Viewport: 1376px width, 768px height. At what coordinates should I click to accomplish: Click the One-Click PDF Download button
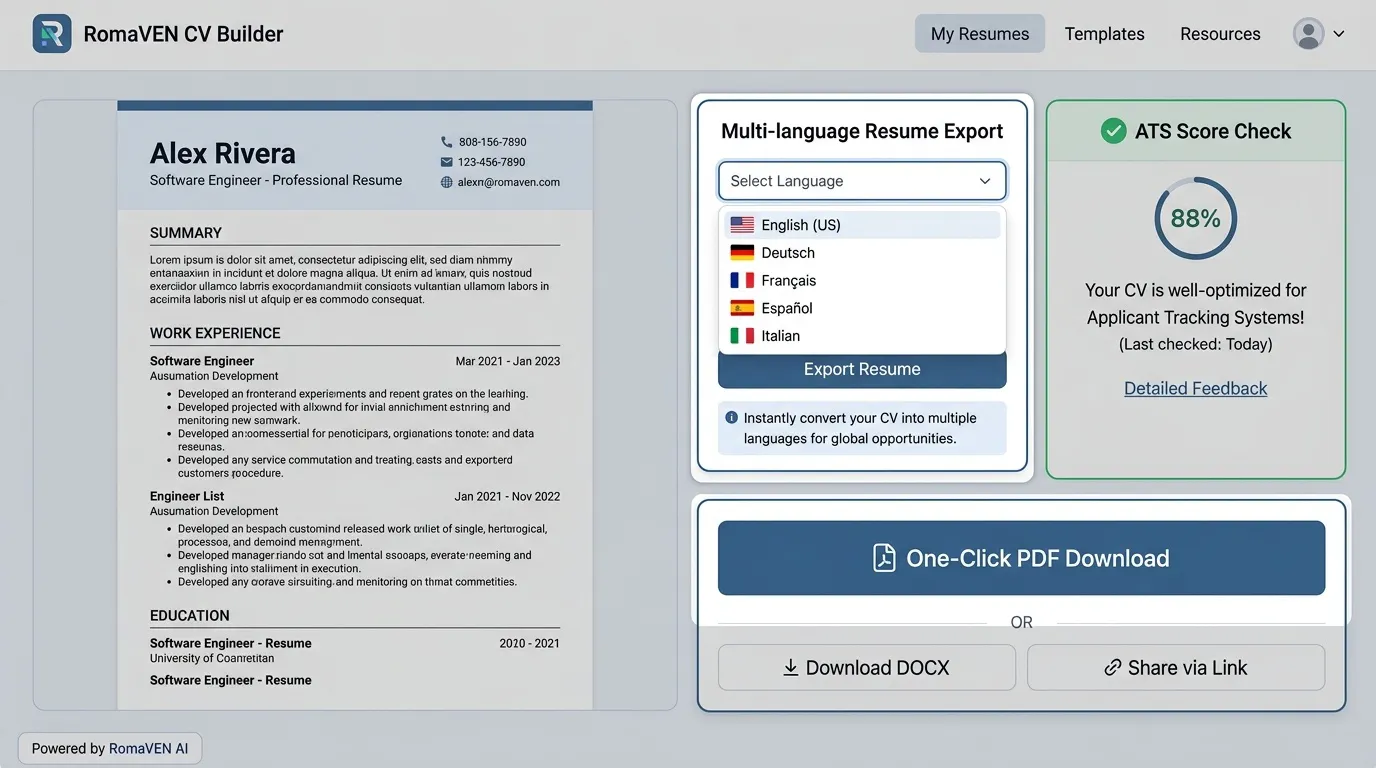coord(1021,558)
